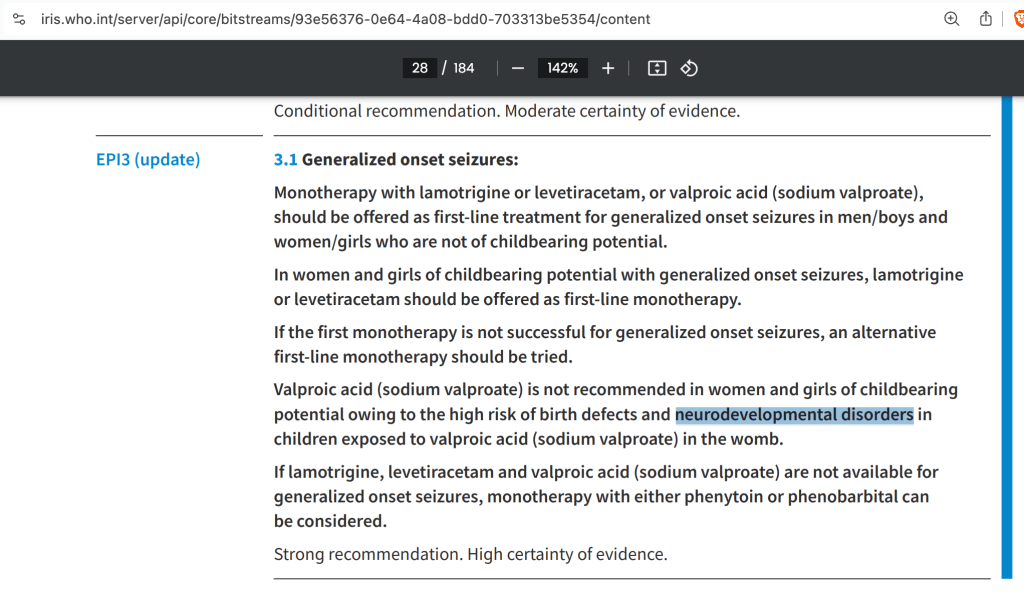Click the EPI3 (update) label

pyautogui.click(x=148, y=160)
